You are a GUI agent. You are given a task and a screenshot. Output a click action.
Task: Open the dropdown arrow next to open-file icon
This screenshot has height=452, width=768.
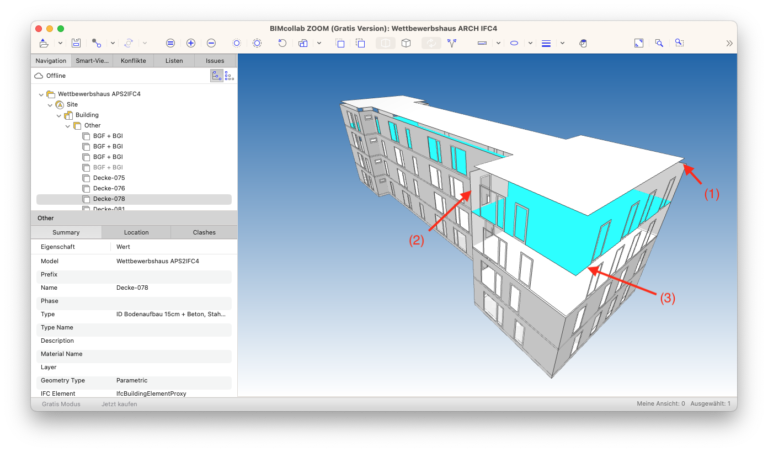point(60,43)
